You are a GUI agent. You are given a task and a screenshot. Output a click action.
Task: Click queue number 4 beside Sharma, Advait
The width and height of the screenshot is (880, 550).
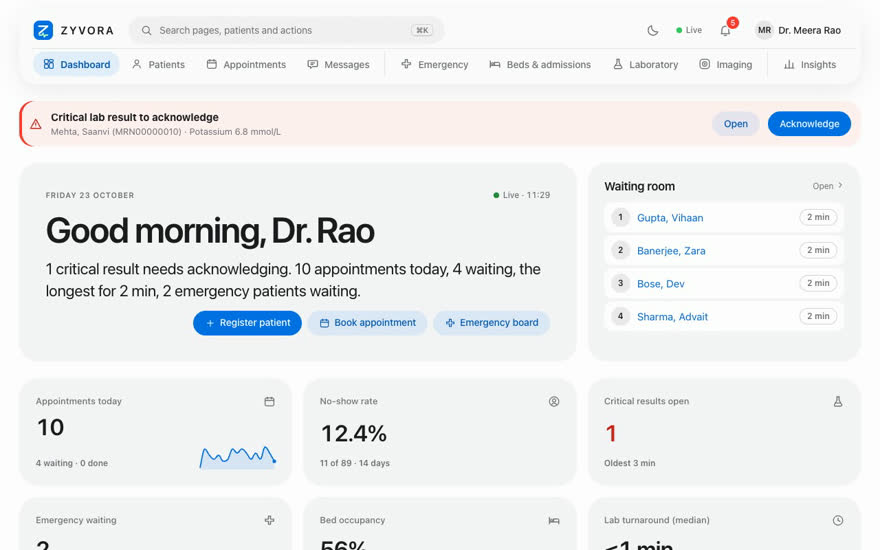(620, 317)
